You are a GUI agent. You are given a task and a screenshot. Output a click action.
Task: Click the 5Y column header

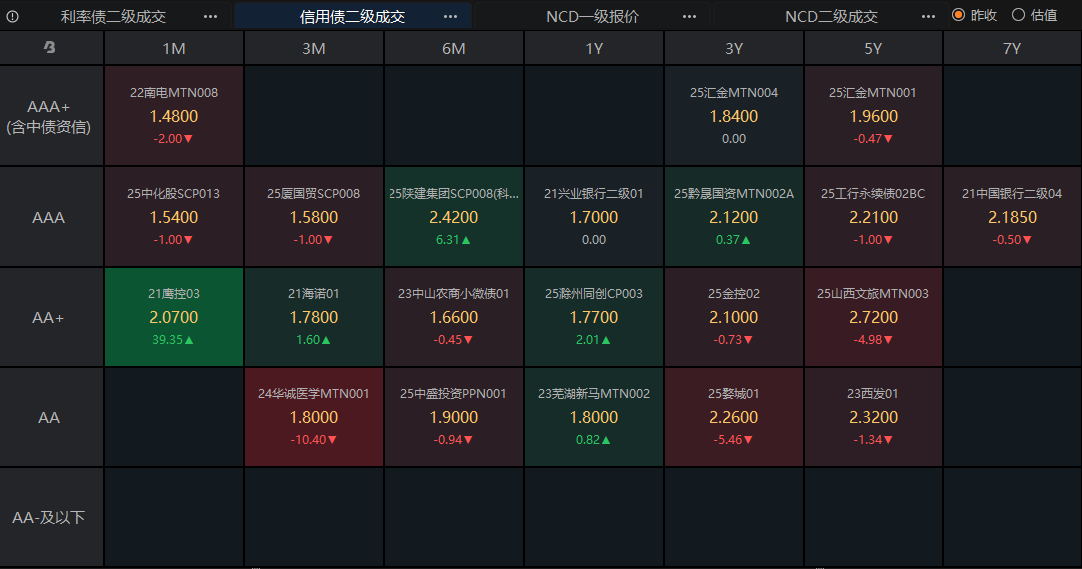[874, 48]
